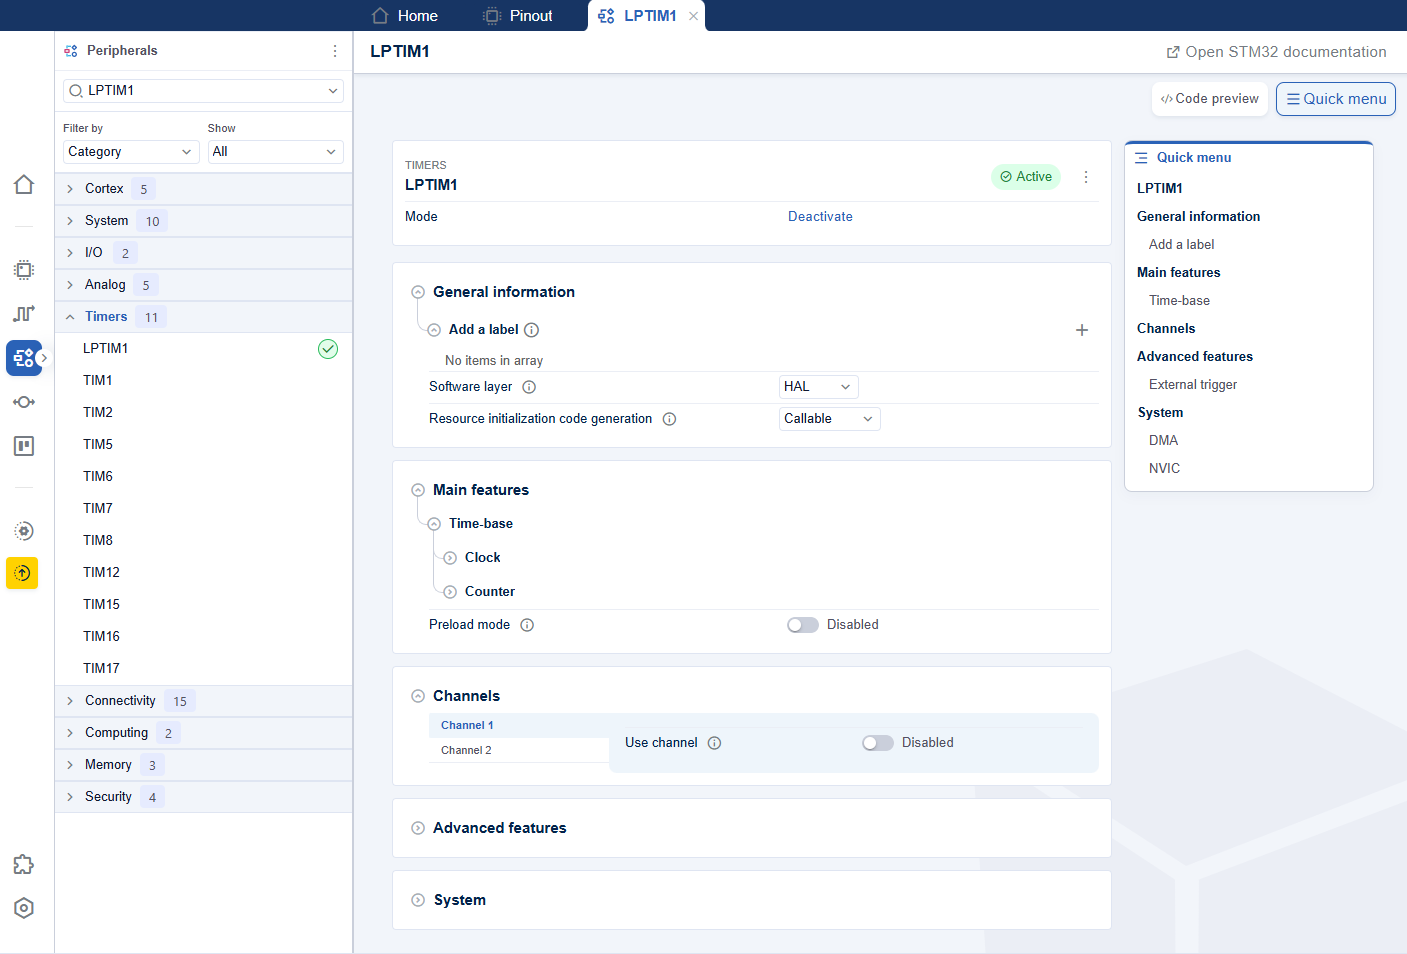Open the puzzle-piece extensions icon
Viewport: 1407px width, 954px height.
(24, 865)
